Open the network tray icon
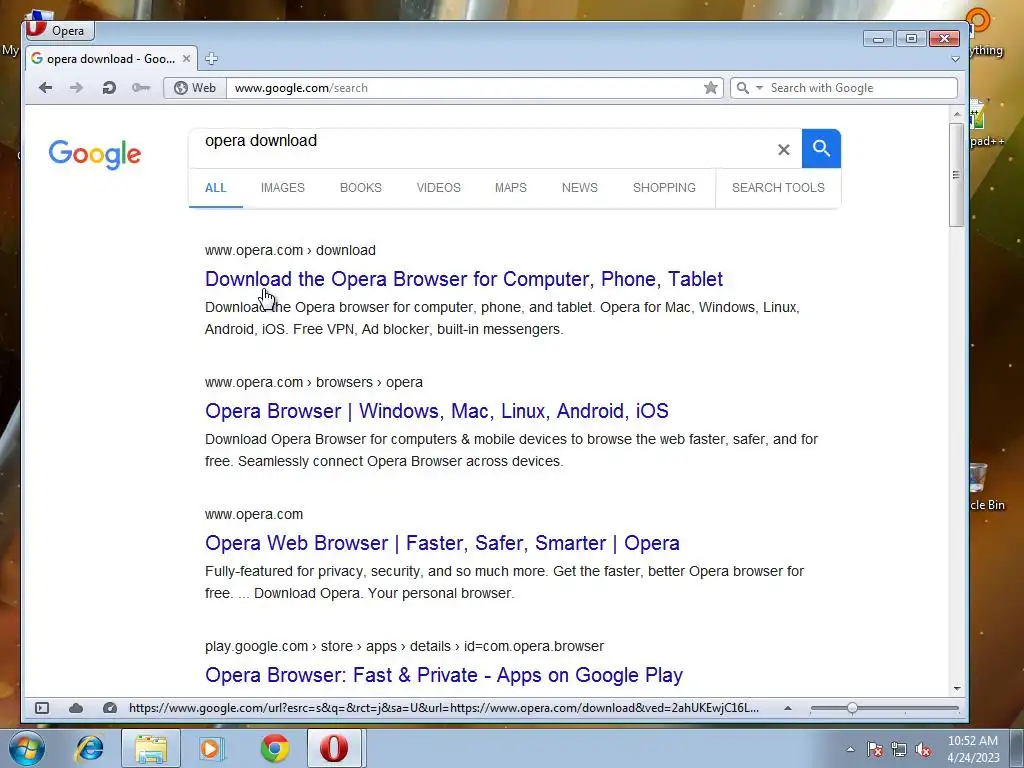 tap(899, 749)
